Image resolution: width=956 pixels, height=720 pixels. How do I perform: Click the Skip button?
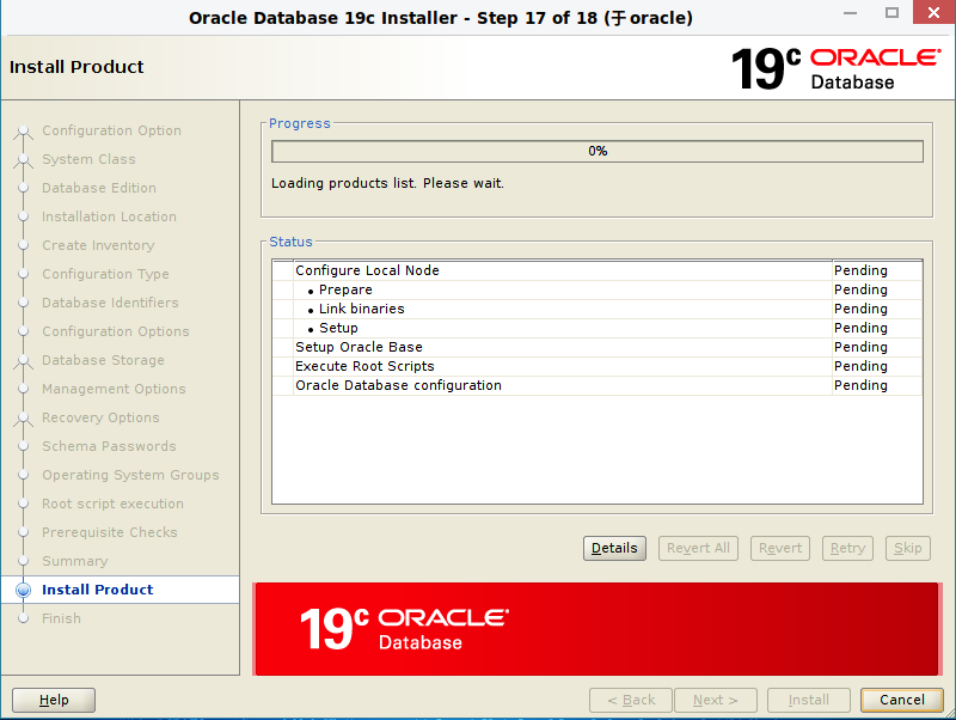tap(907, 548)
